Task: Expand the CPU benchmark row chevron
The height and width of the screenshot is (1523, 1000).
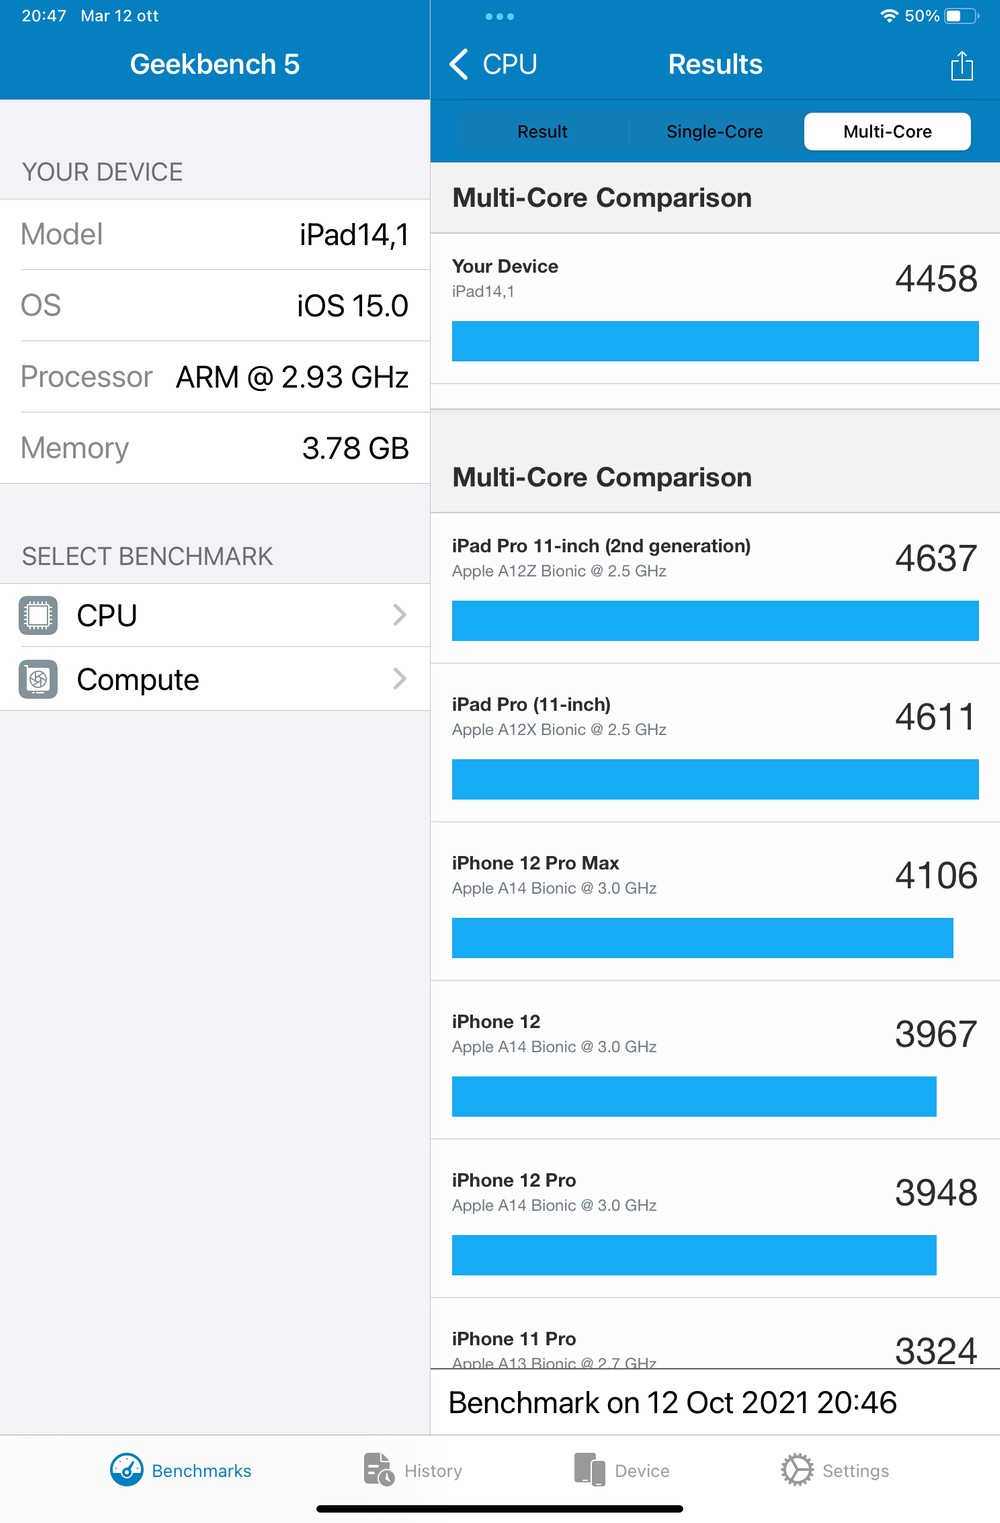Action: (400, 615)
